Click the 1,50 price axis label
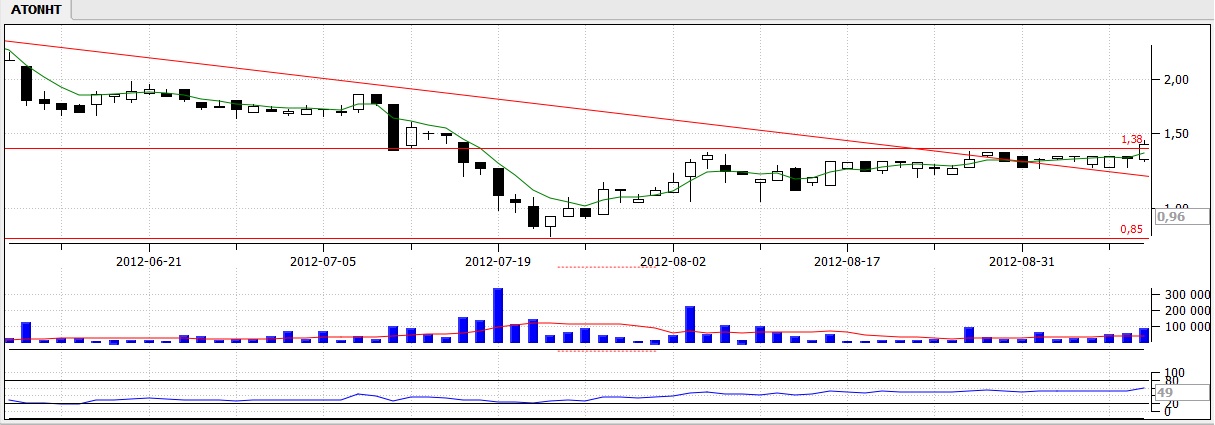 tap(1176, 134)
